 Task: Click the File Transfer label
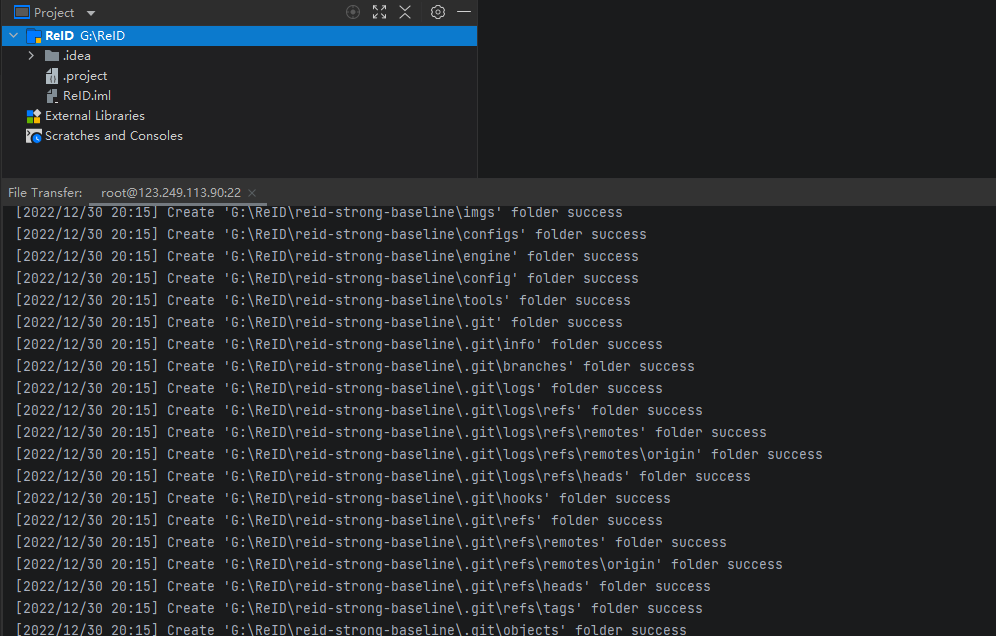tap(45, 193)
